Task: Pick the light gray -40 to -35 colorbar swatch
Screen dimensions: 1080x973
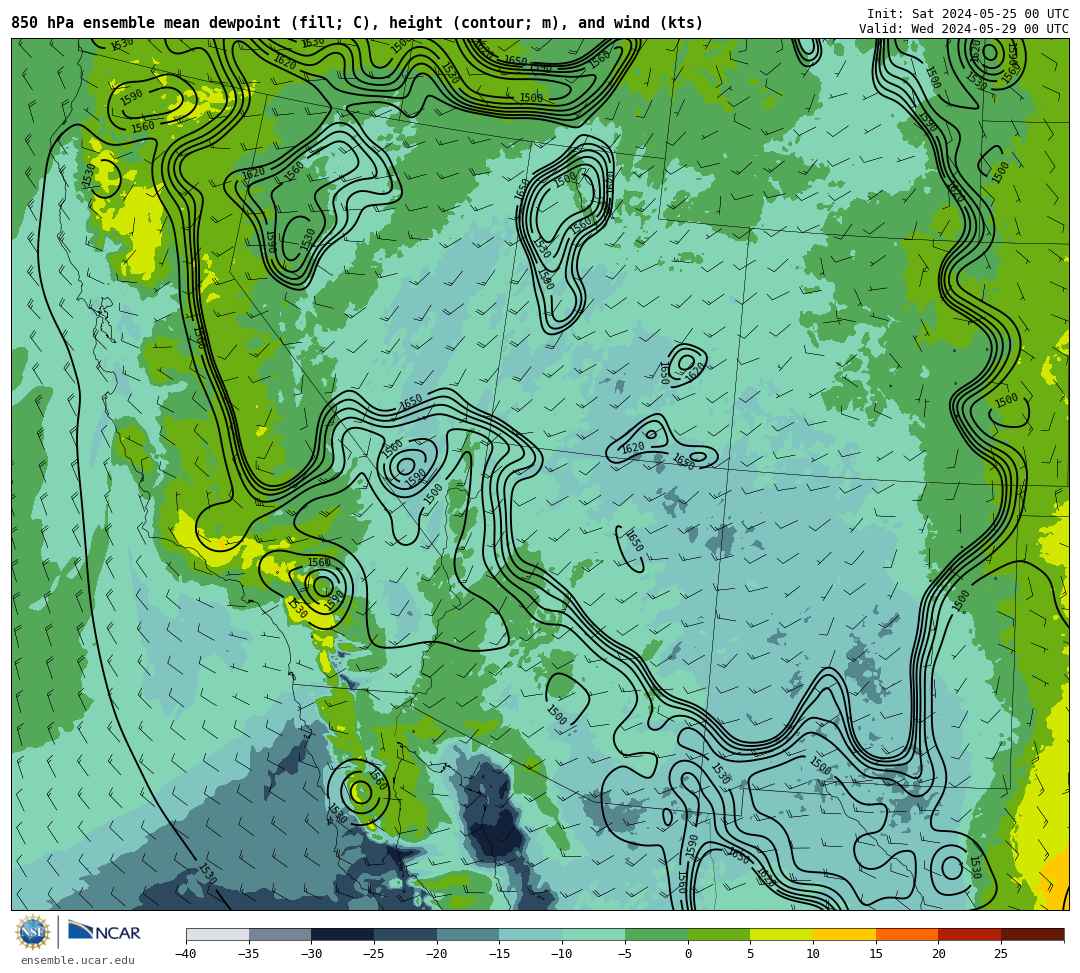Action: coord(218,934)
